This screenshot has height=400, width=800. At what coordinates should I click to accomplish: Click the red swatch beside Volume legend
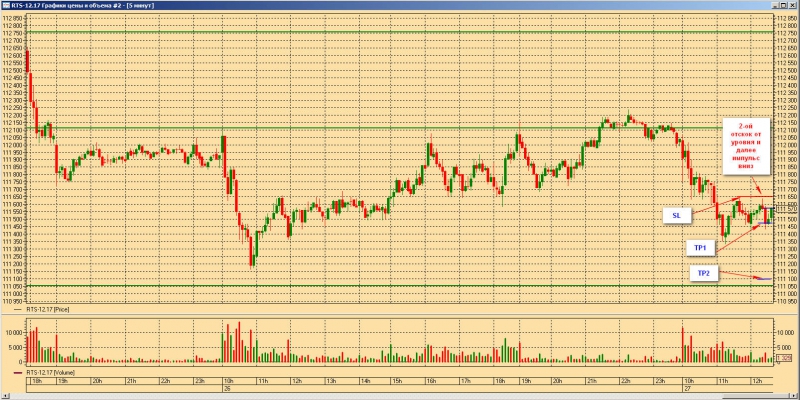18,373
